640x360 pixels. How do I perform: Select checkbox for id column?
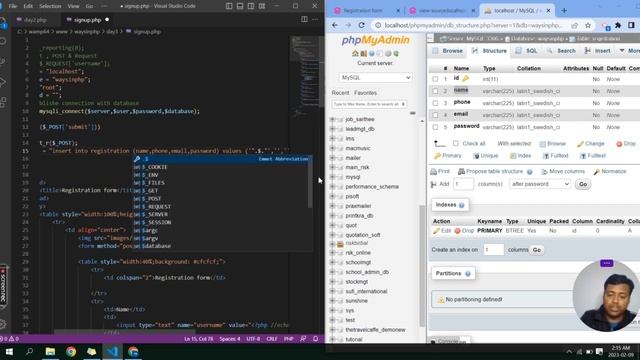tap(435, 79)
